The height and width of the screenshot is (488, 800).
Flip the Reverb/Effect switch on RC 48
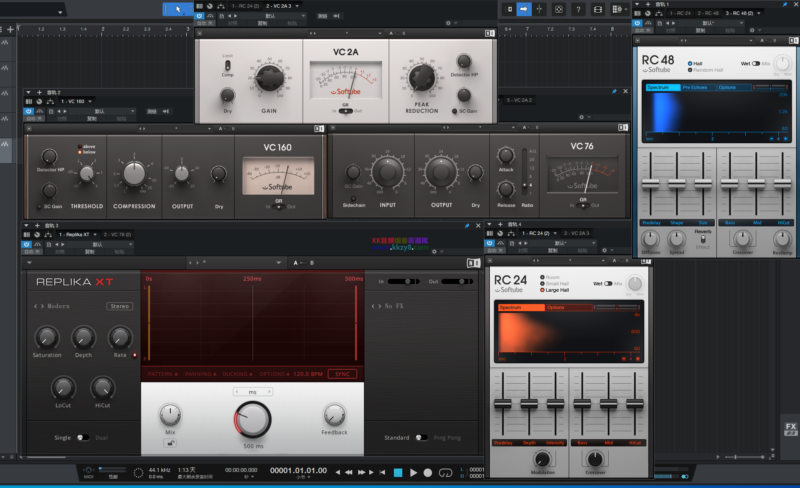pyautogui.click(x=703, y=239)
